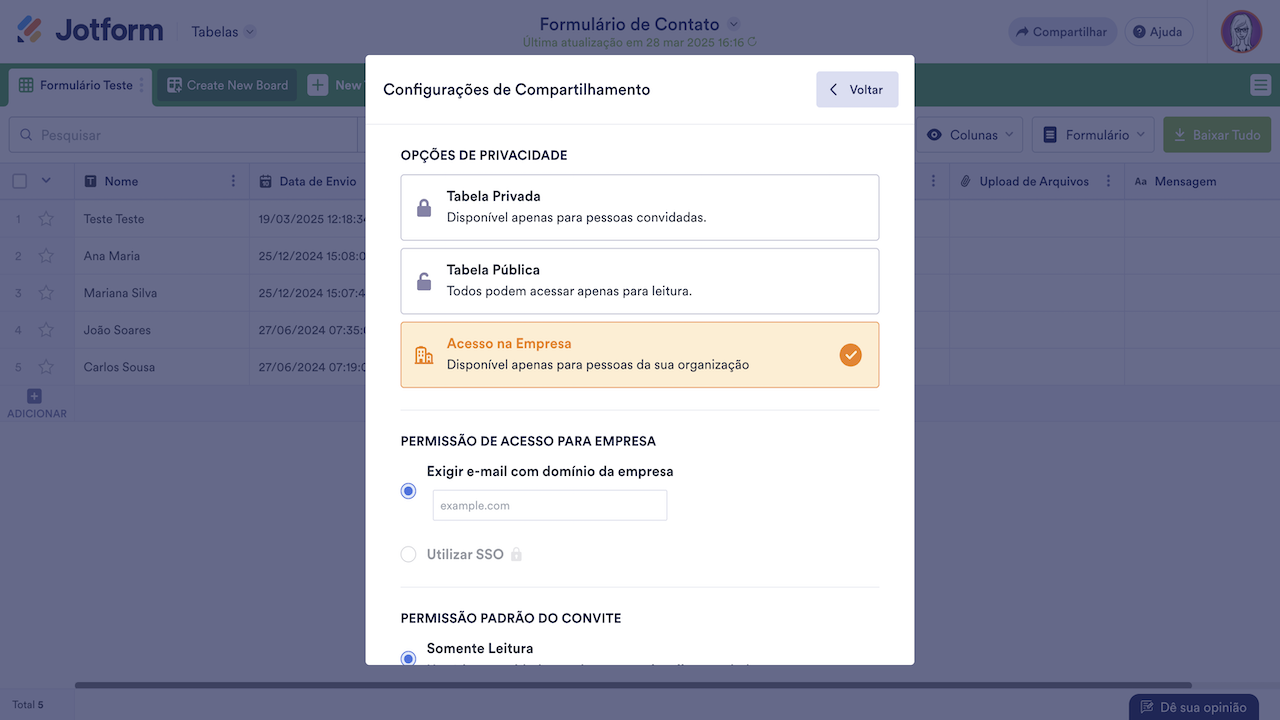Click the example.com domain input field
The height and width of the screenshot is (720, 1280).
[550, 505]
